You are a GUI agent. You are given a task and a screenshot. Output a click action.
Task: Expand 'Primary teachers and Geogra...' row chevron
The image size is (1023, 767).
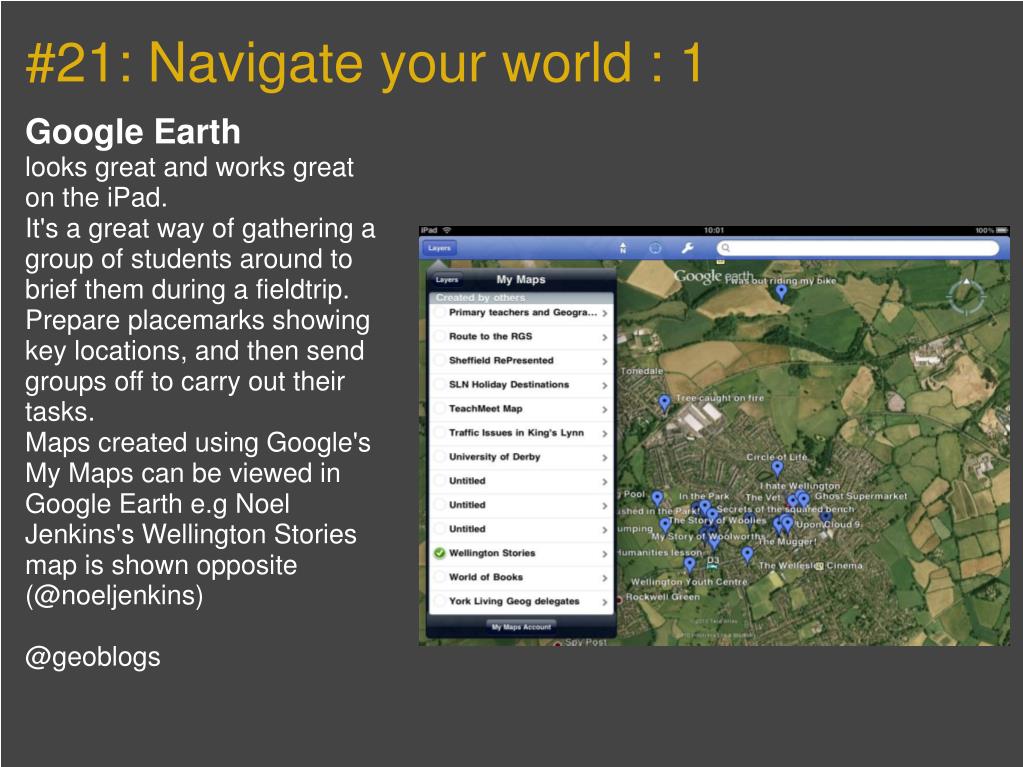(x=605, y=314)
